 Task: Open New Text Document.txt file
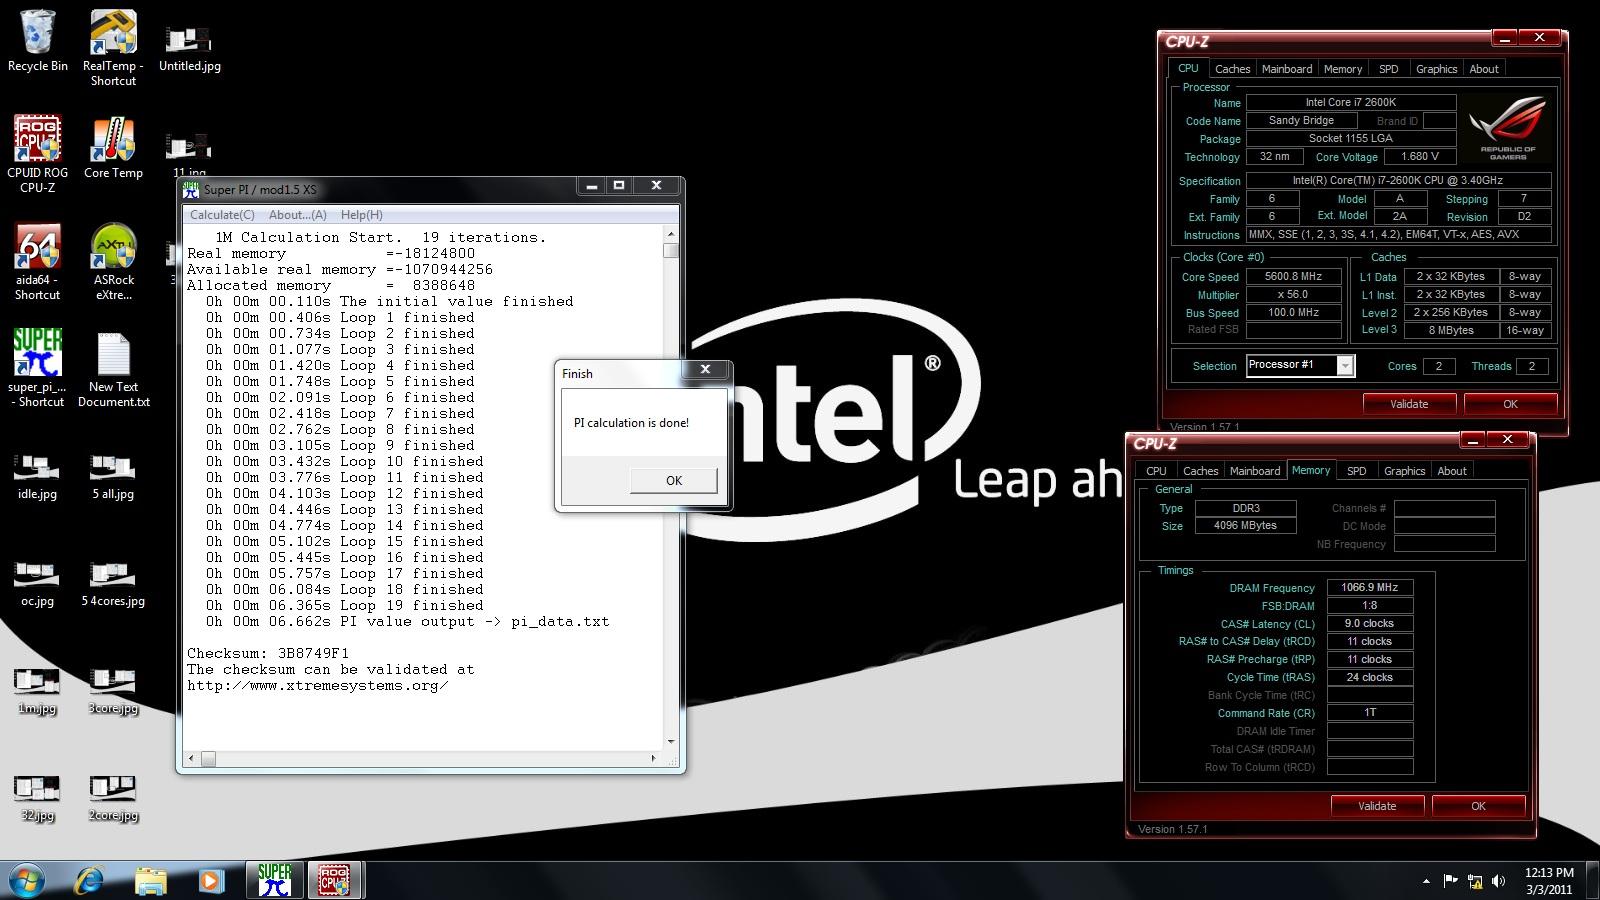(x=113, y=370)
